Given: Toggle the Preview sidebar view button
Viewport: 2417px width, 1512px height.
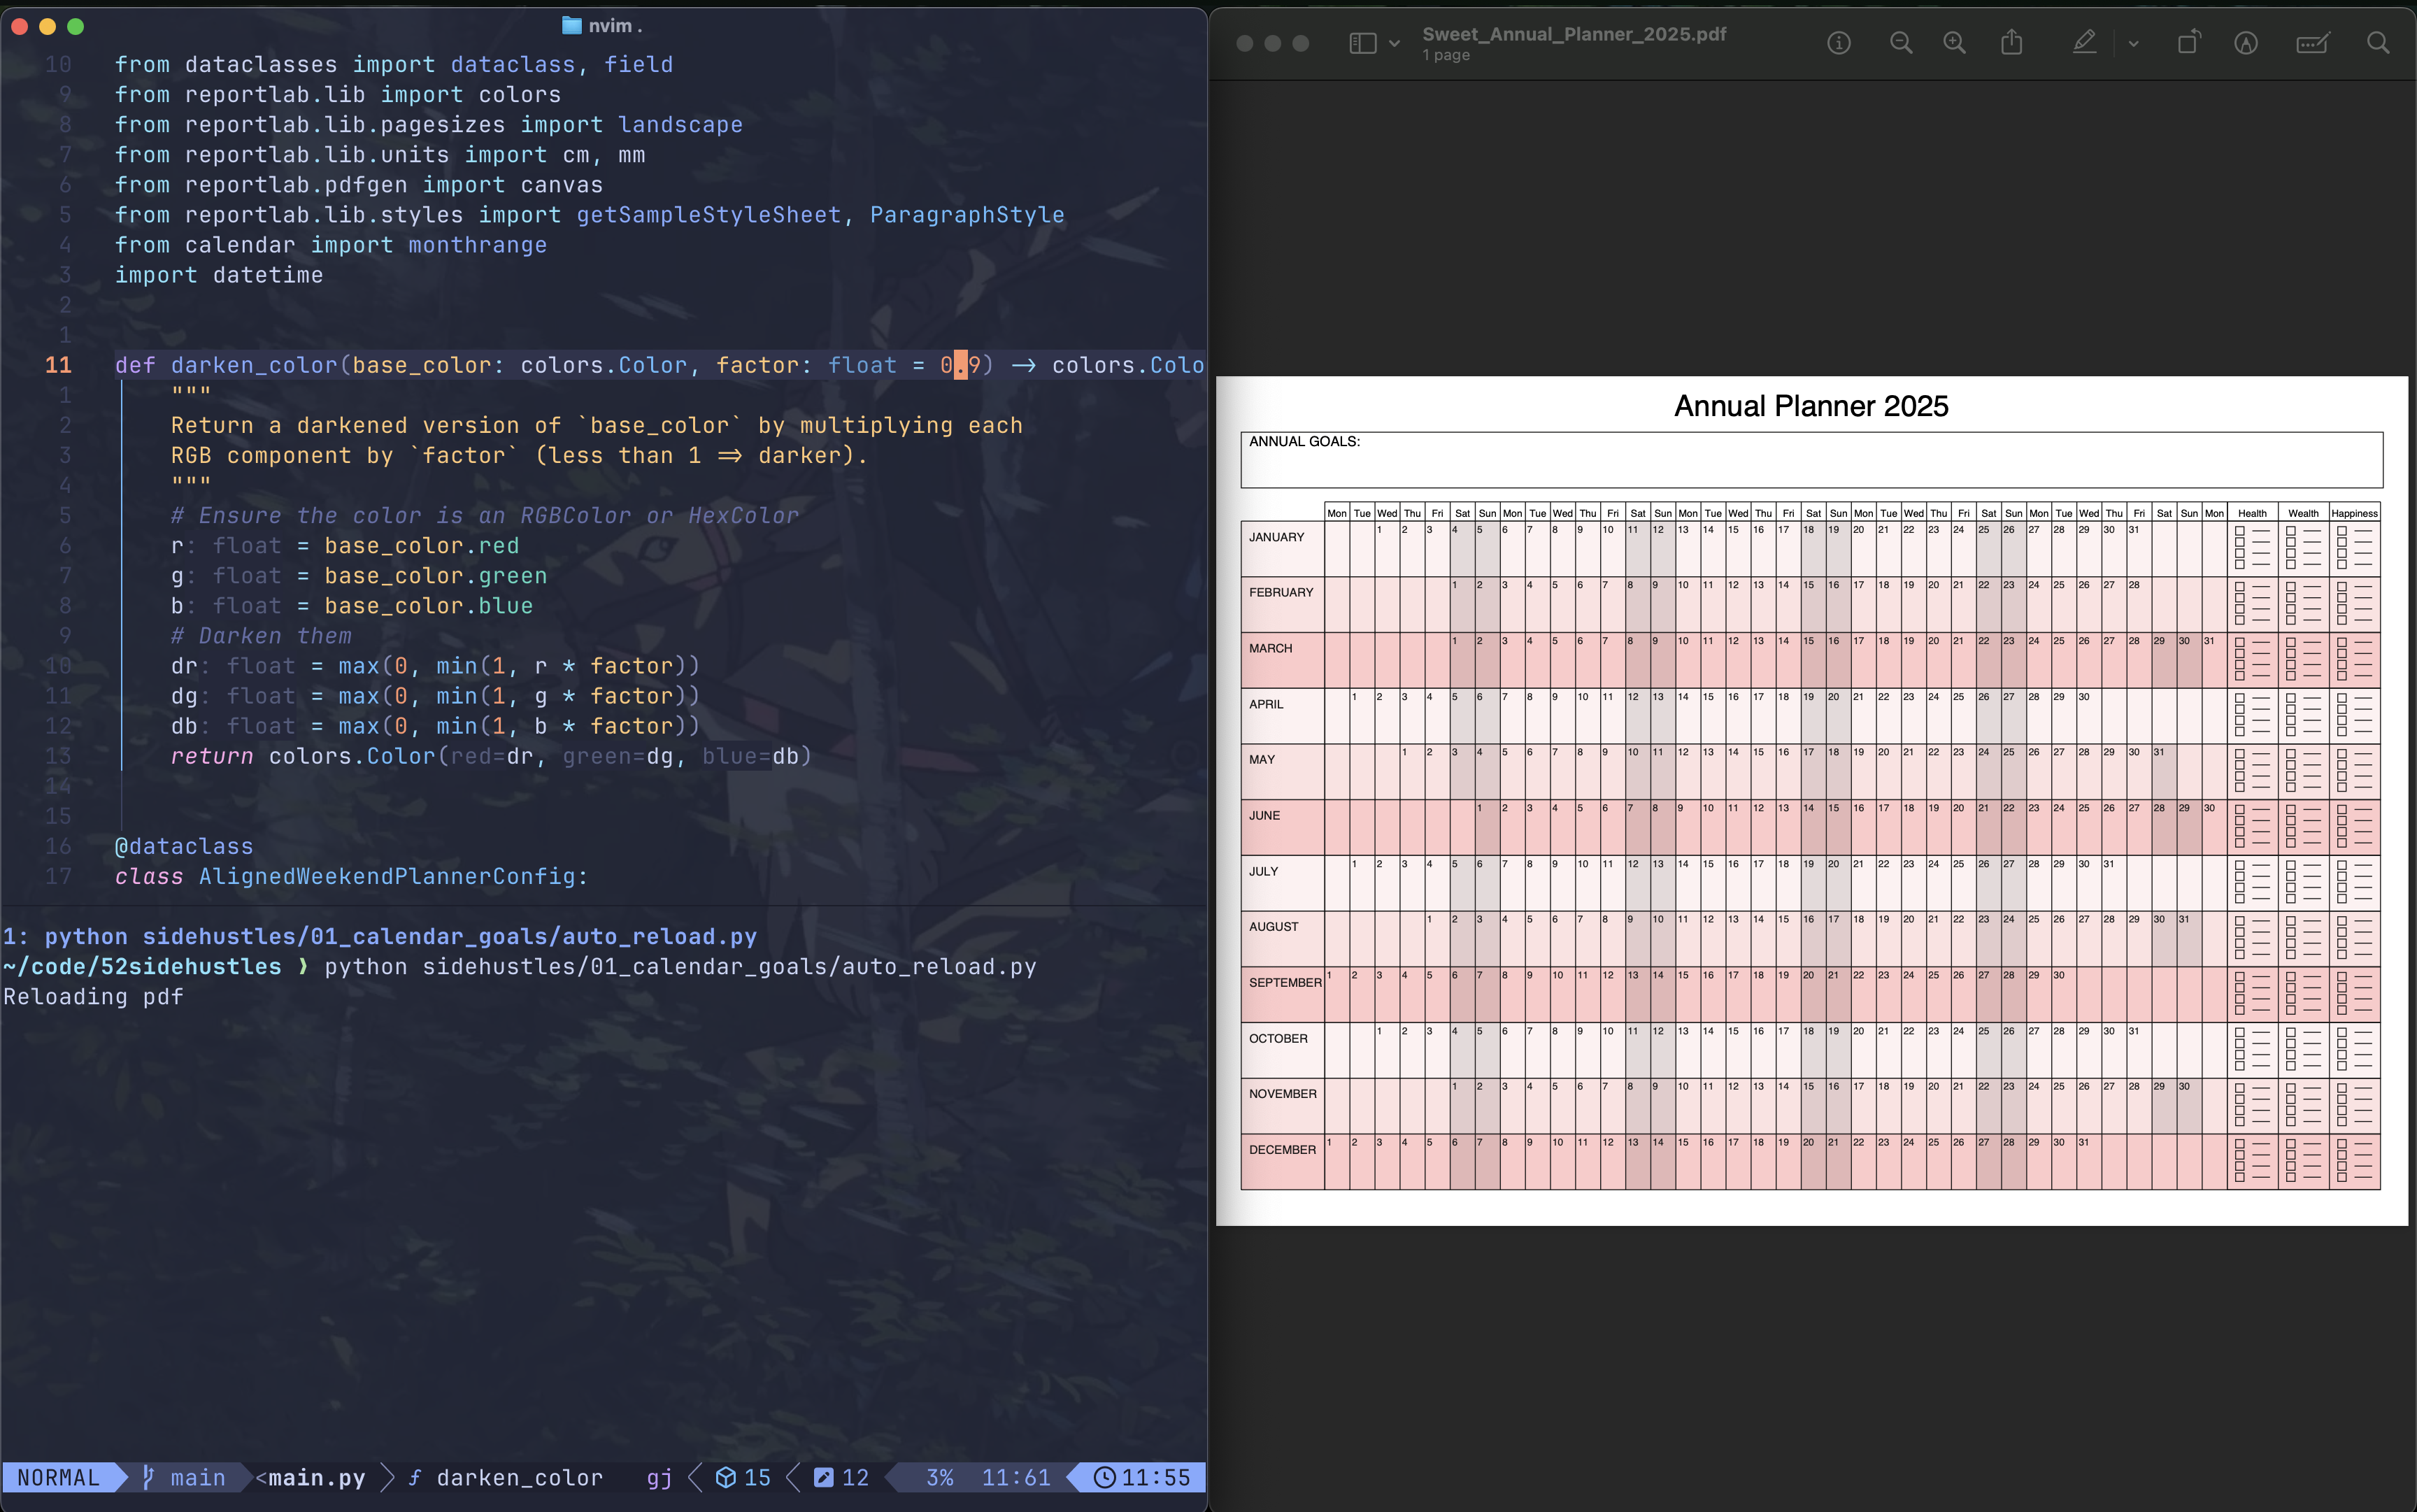Looking at the screenshot, I should pyautogui.click(x=1362, y=43).
